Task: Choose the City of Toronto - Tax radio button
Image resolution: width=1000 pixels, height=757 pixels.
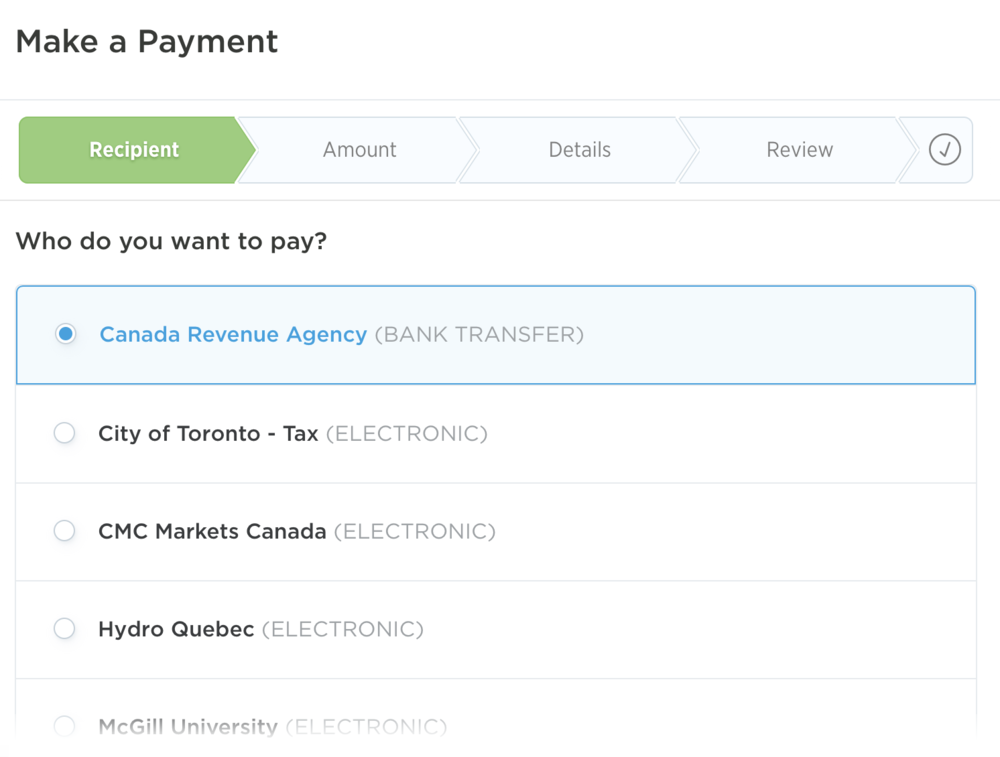Action: point(65,433)
